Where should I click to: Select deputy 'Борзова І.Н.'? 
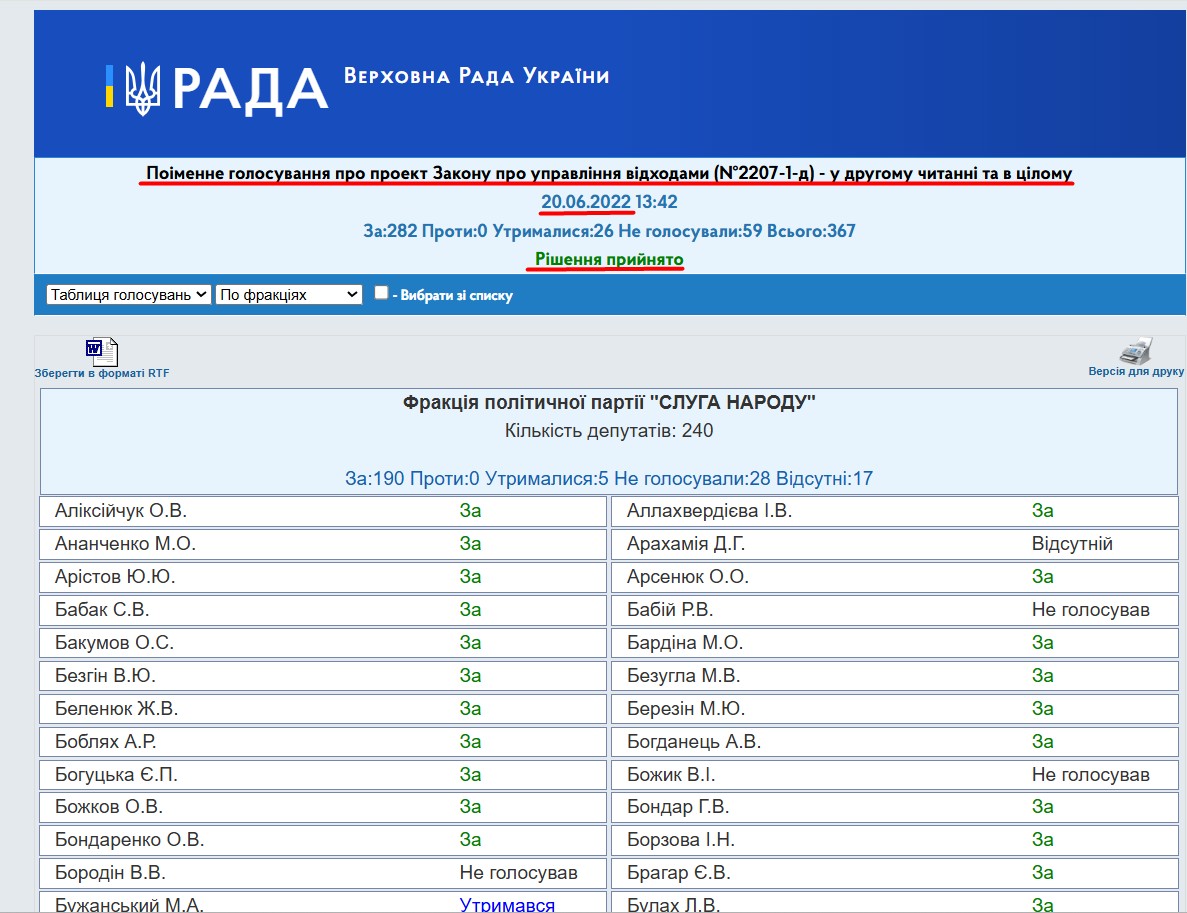click(x=681, y=840)
